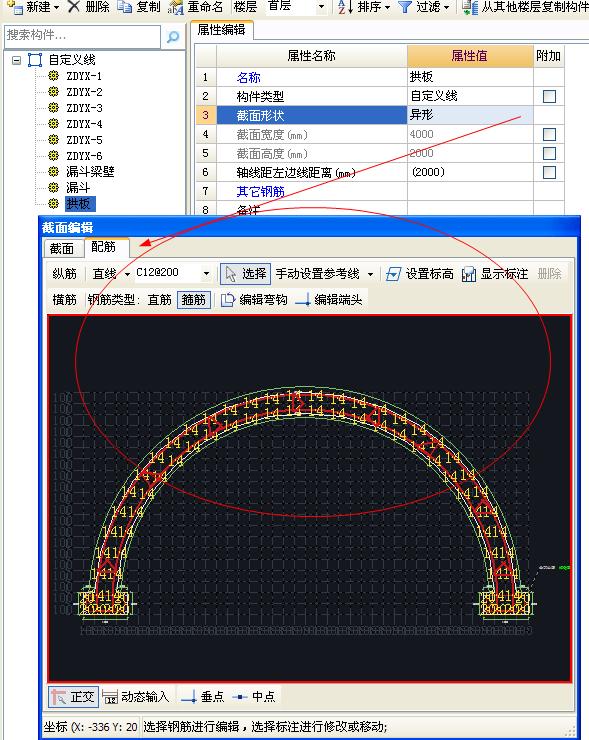This screenshot has width=589, height=740.
Task: Click the 其它钢筋 property link
Action: pos(260,191)
